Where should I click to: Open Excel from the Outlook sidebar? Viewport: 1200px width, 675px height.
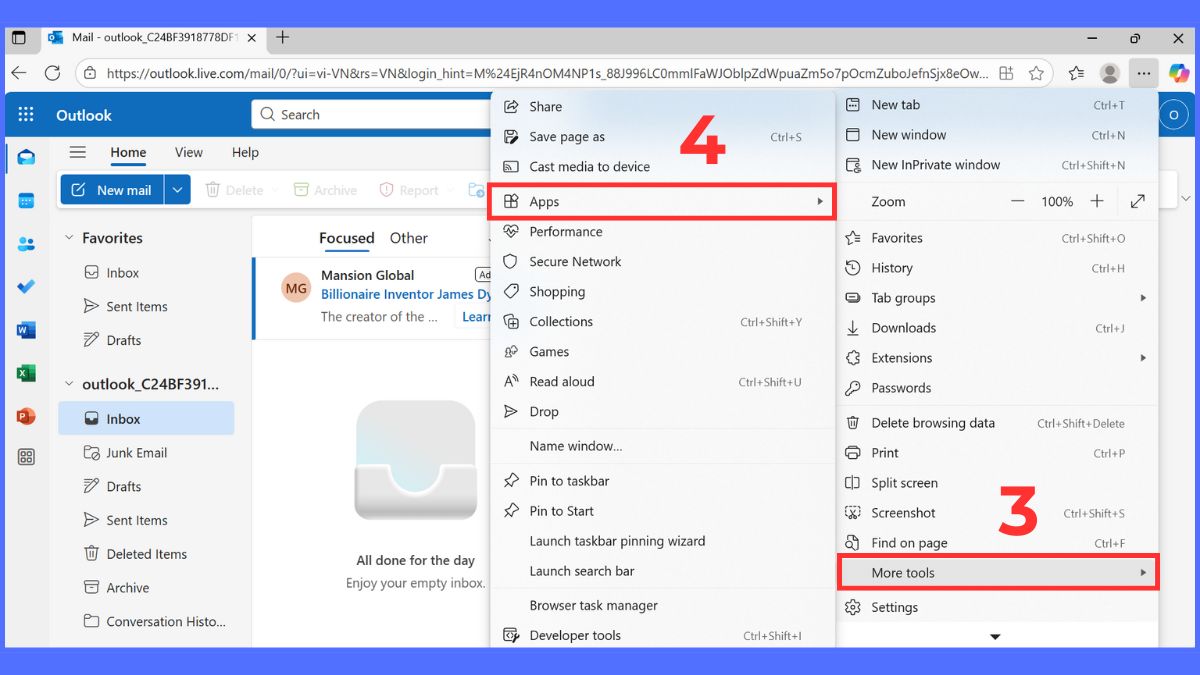26,373
